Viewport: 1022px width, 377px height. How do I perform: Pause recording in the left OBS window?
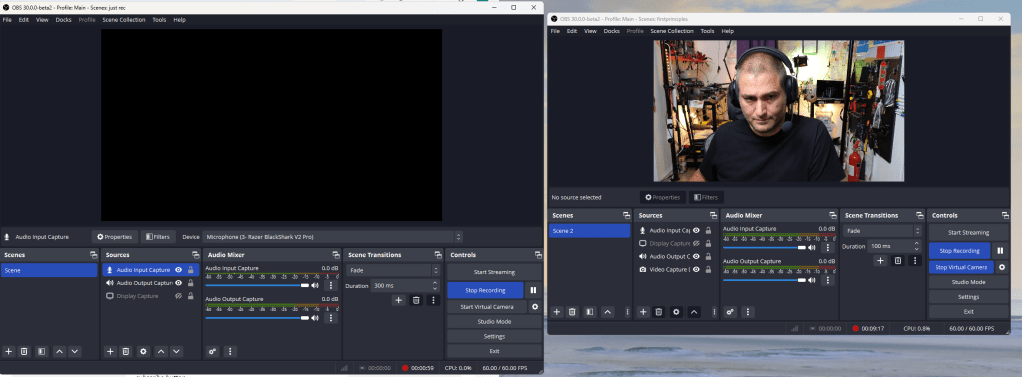pyautogui.click(x=533, y=290)
